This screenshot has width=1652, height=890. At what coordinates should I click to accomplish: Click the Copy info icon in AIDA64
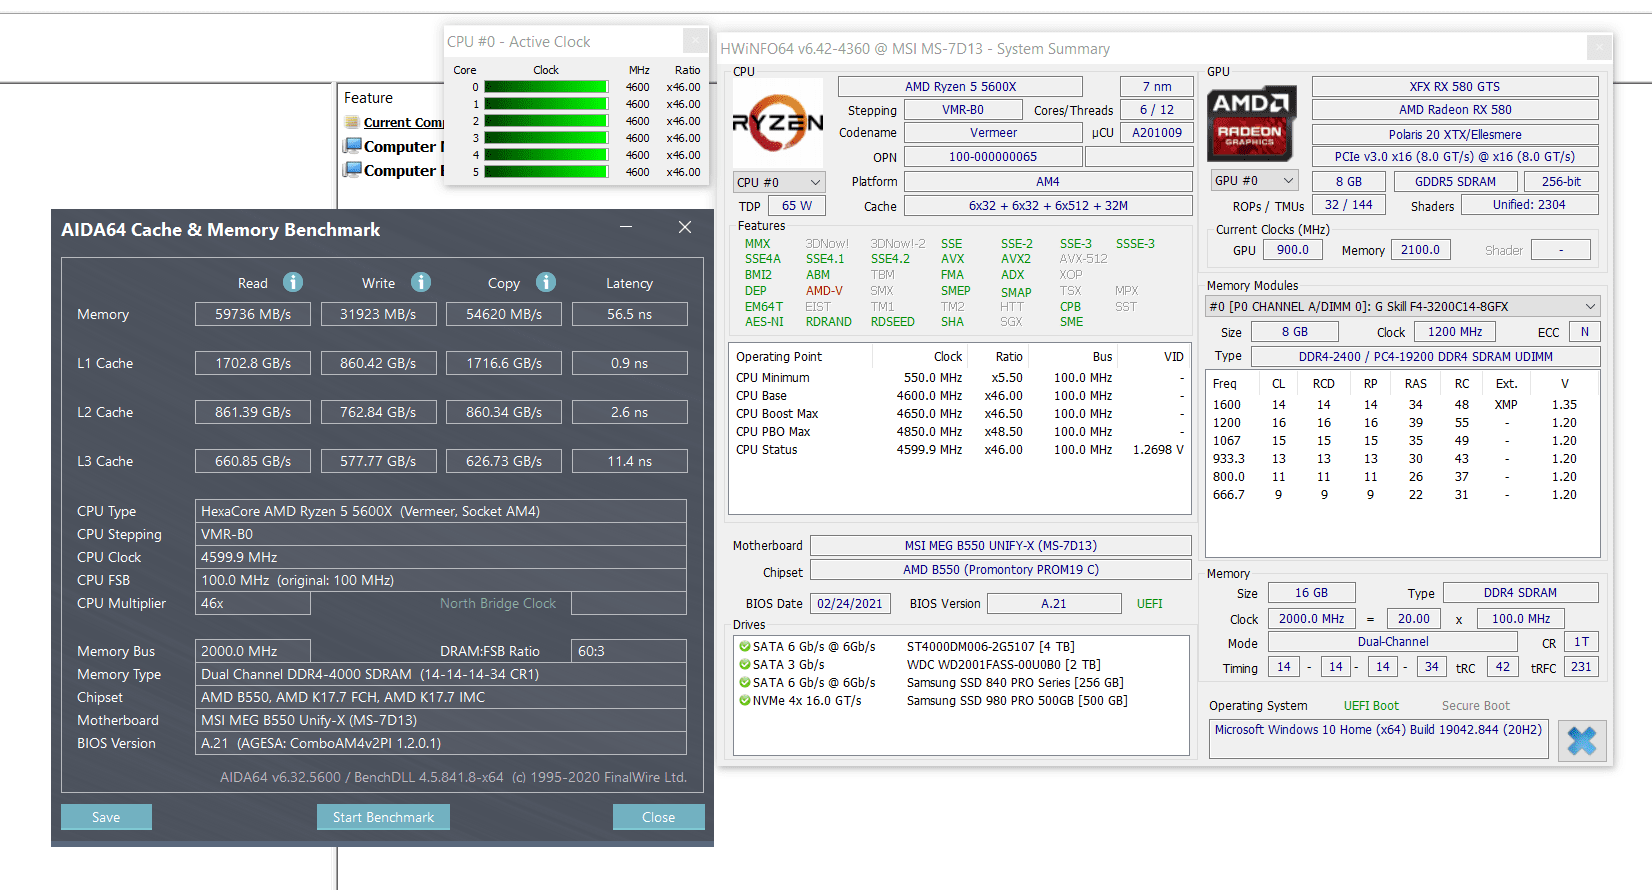pyautogui.click(x=546, y=282)
